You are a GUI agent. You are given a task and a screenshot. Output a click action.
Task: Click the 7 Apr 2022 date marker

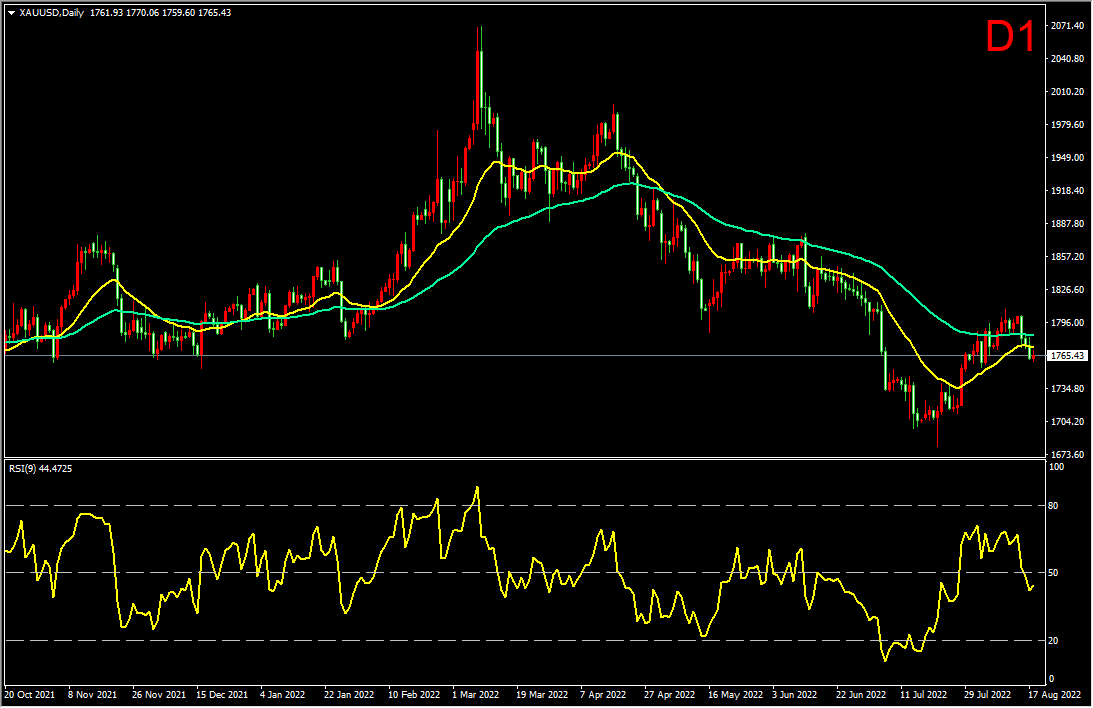[604, 694]
